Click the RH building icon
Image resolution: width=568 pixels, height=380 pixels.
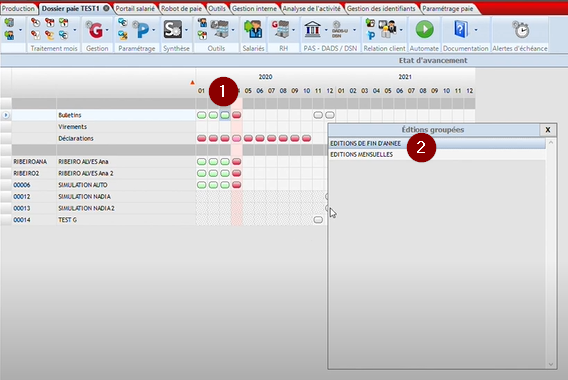281,29
